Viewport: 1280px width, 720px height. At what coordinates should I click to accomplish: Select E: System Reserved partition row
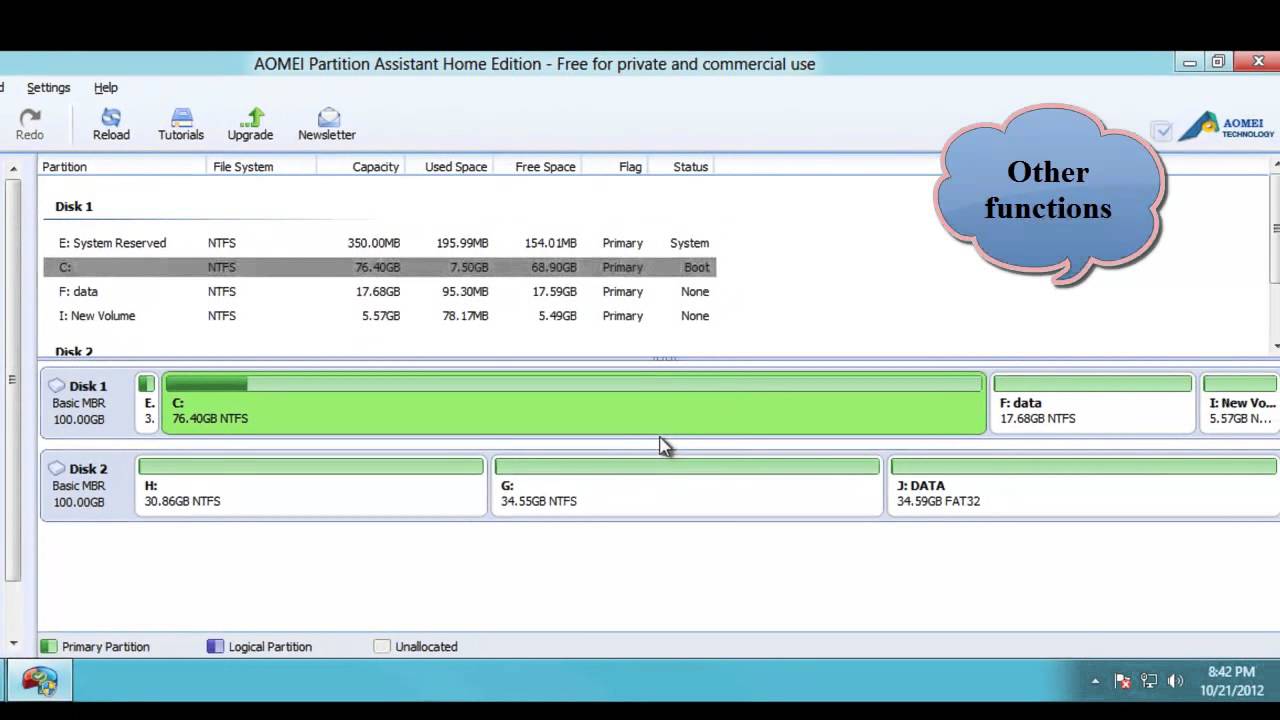380,243
